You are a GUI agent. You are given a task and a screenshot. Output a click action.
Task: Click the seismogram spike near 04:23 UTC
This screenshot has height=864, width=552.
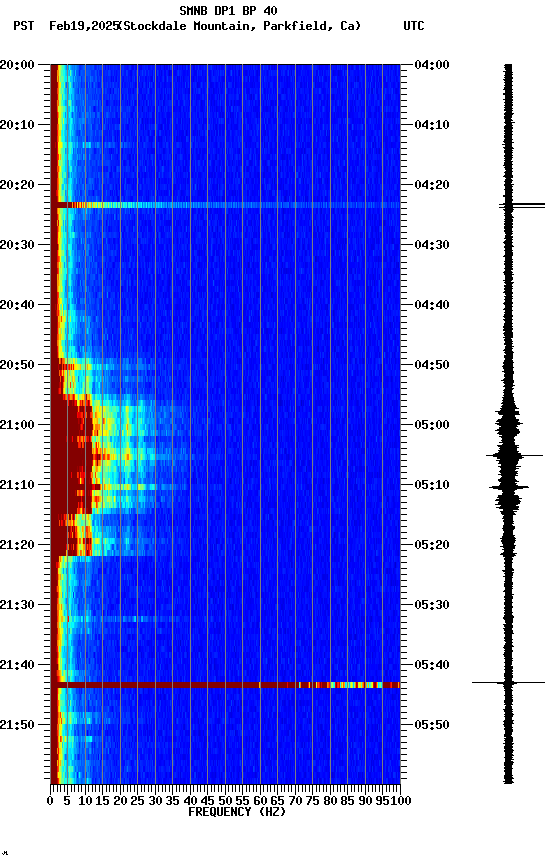[522, 206]
